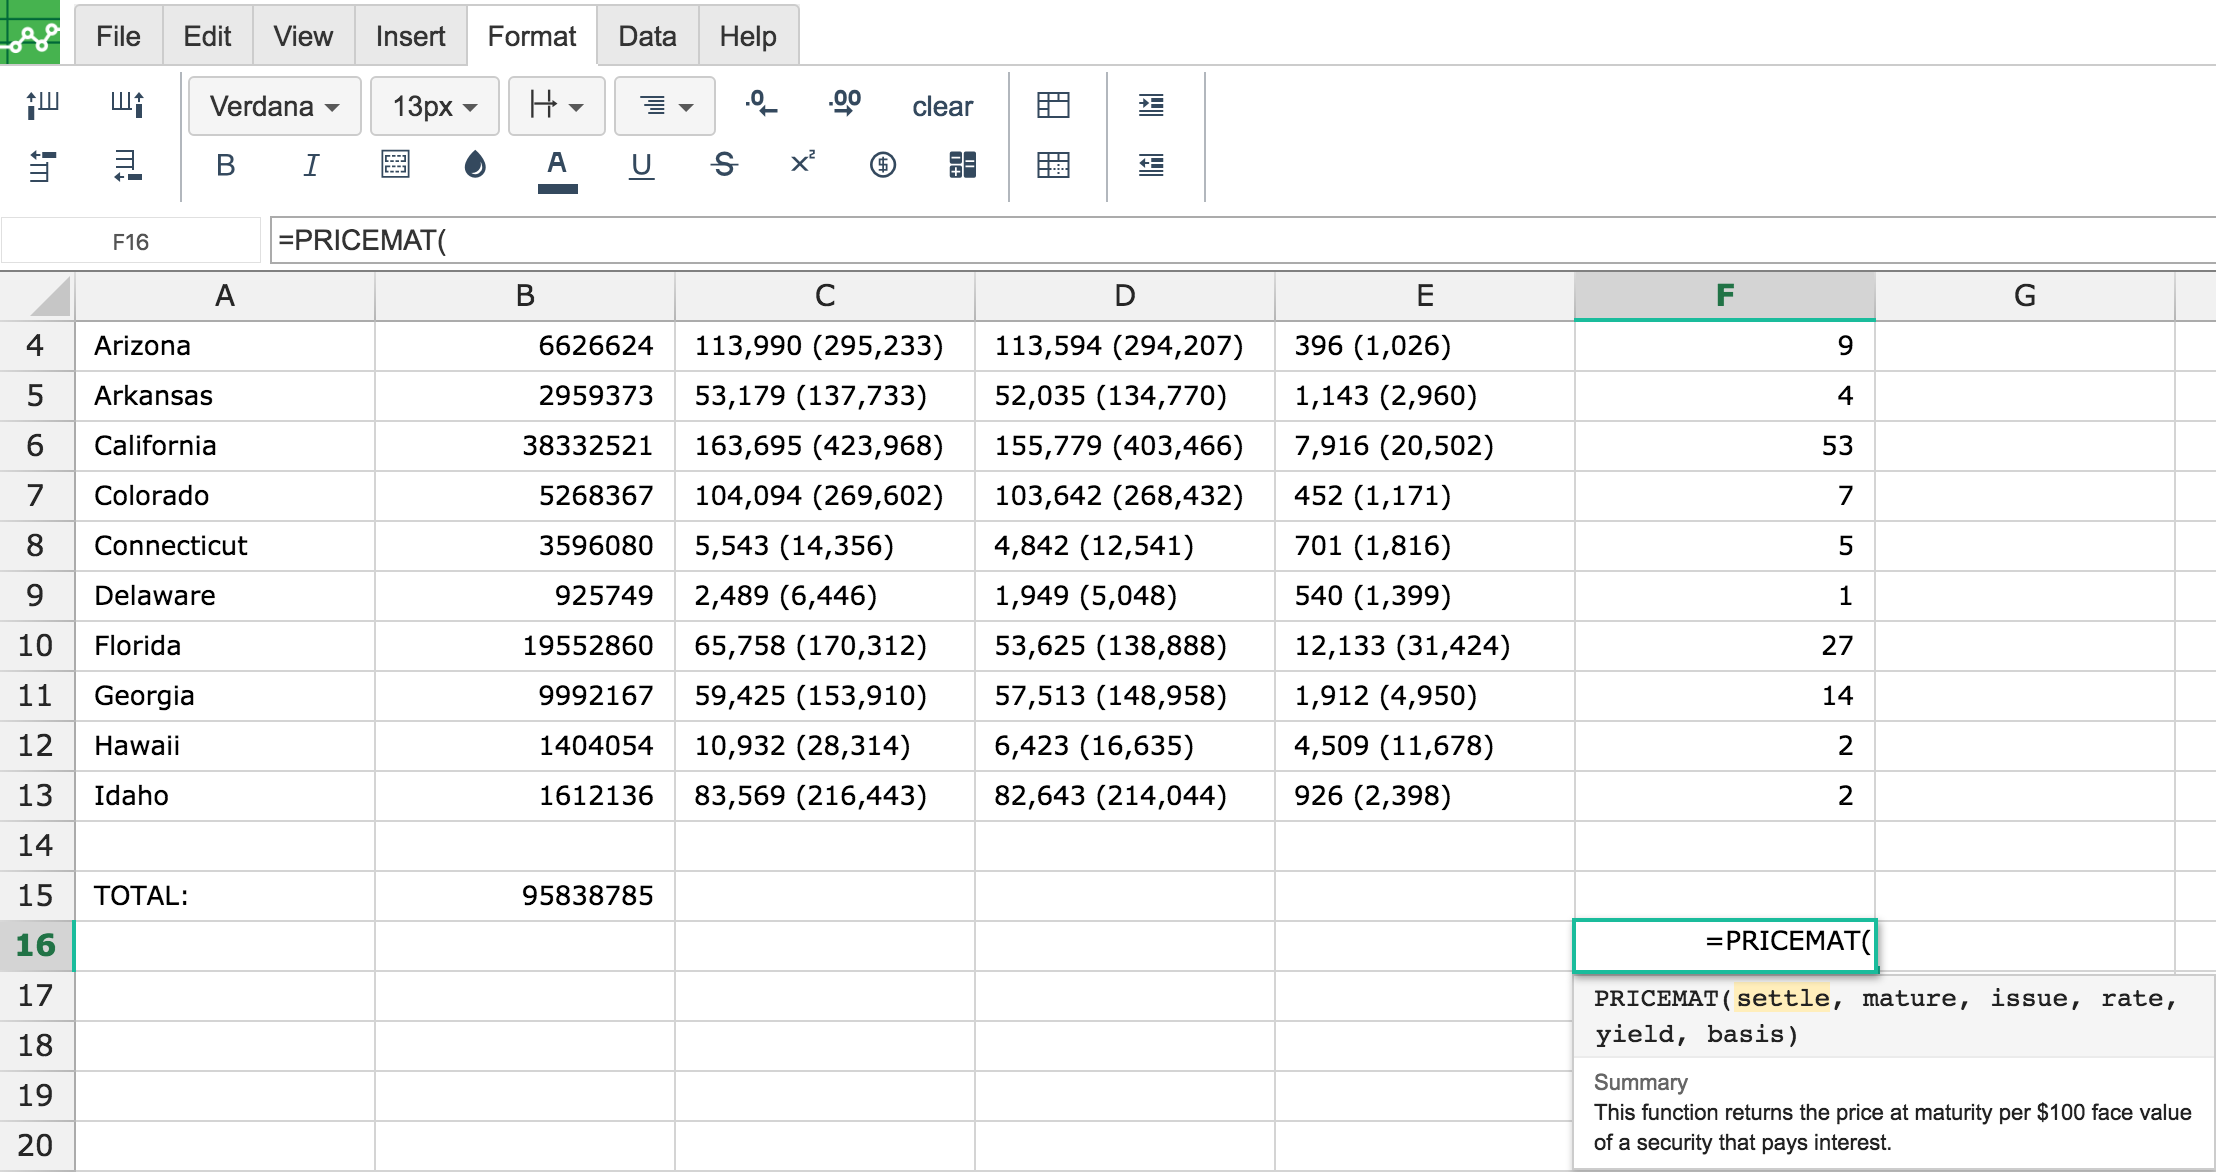Click the clear formatting button
Viewport: 2216px width, 1172px height.
942,106
